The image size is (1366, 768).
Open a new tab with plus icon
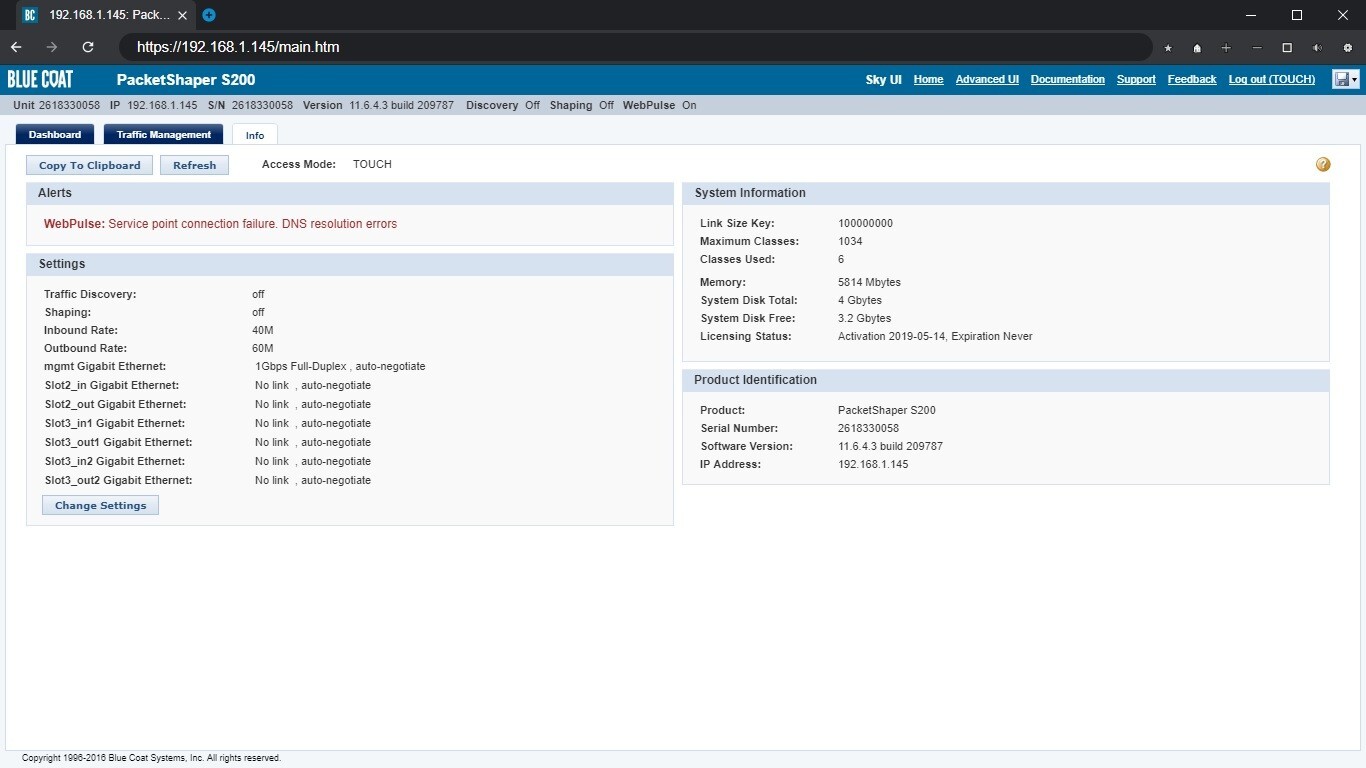208,15
